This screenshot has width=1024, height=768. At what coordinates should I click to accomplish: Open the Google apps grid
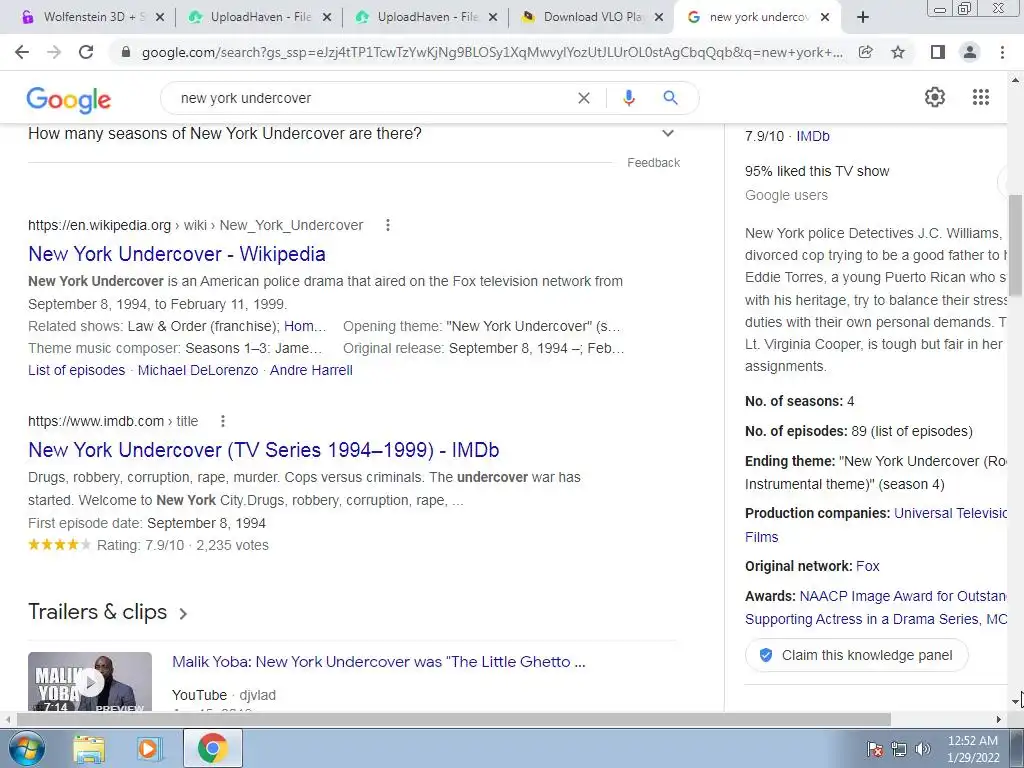coord(981,97)
